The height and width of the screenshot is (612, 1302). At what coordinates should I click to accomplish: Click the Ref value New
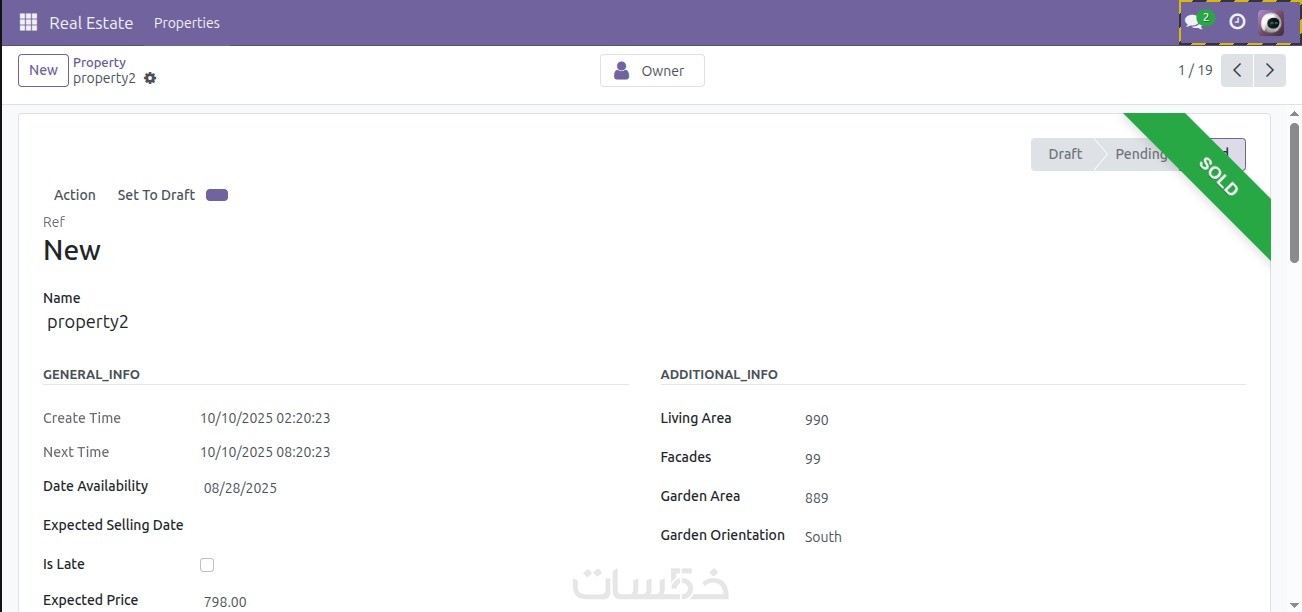click(72, 250)
